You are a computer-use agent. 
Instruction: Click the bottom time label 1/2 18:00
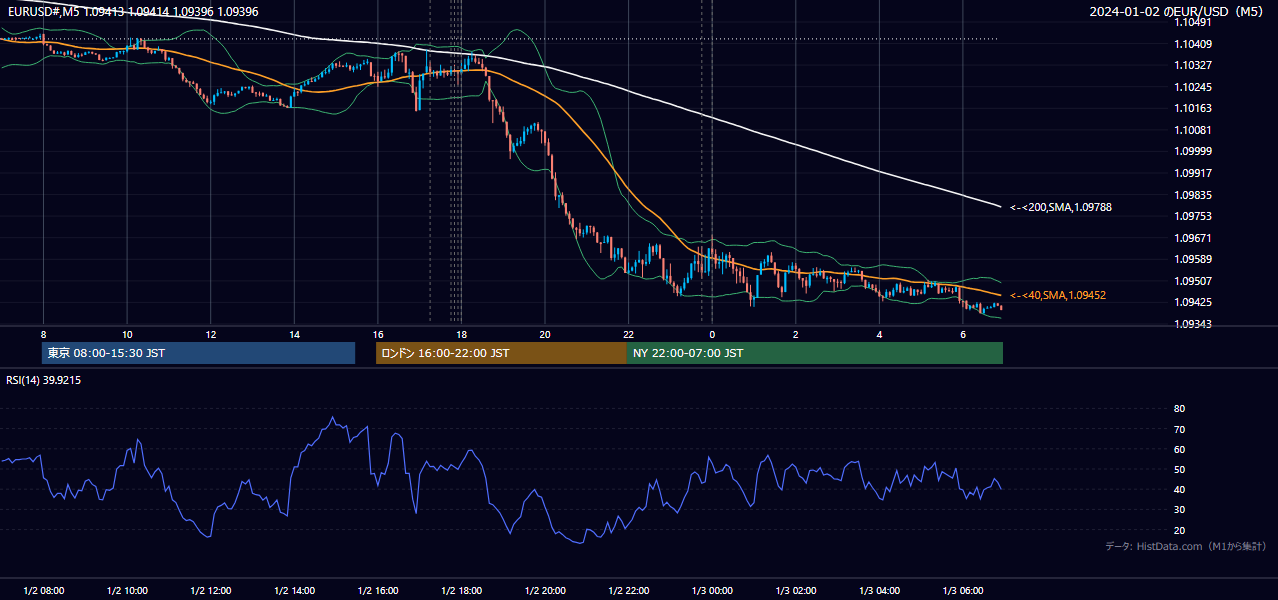(461, 591)
